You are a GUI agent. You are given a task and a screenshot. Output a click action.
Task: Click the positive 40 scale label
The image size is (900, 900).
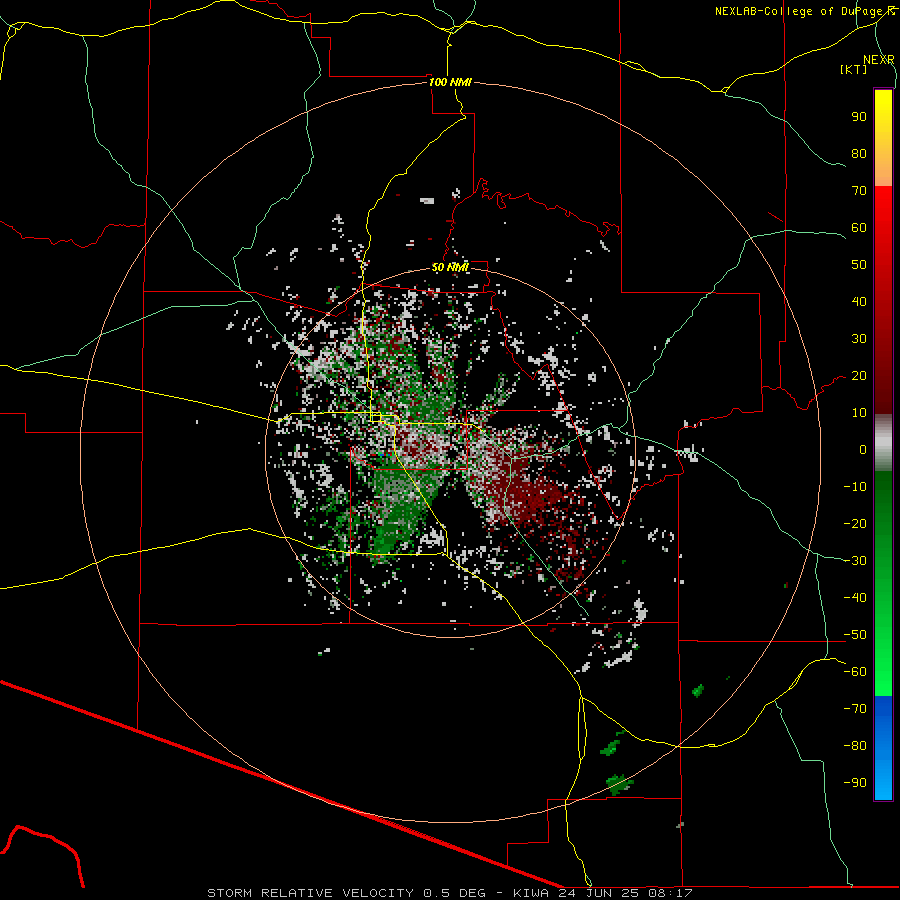(x=859, y=301)
